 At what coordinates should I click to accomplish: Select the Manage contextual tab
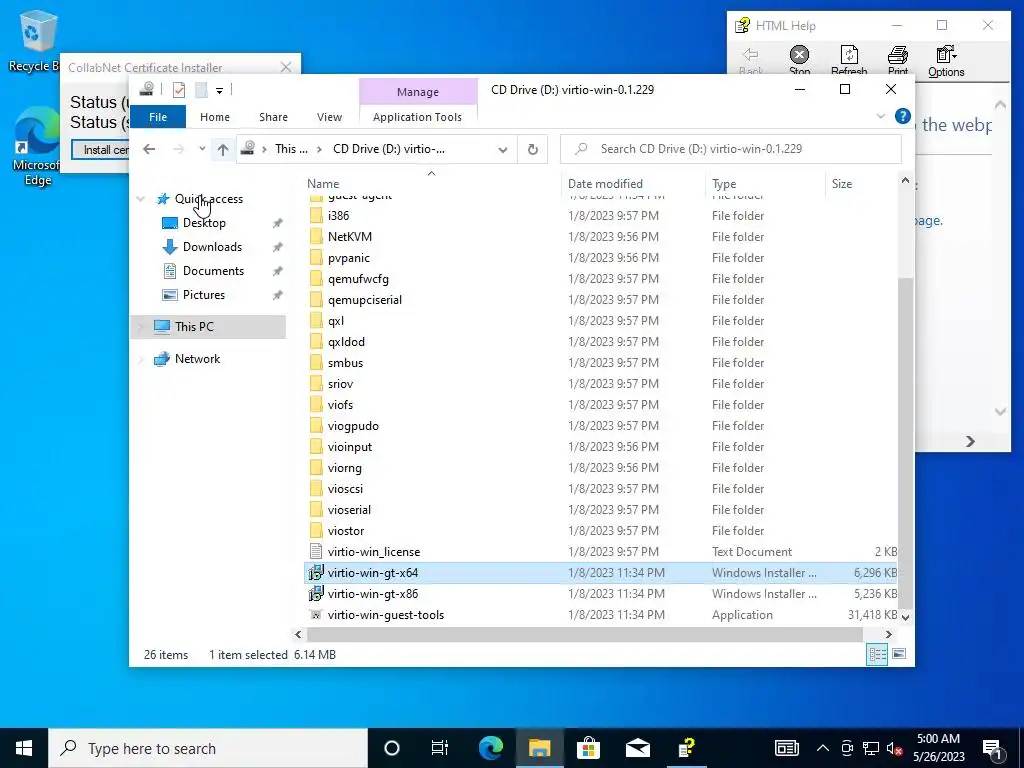(x=418, y=92)
